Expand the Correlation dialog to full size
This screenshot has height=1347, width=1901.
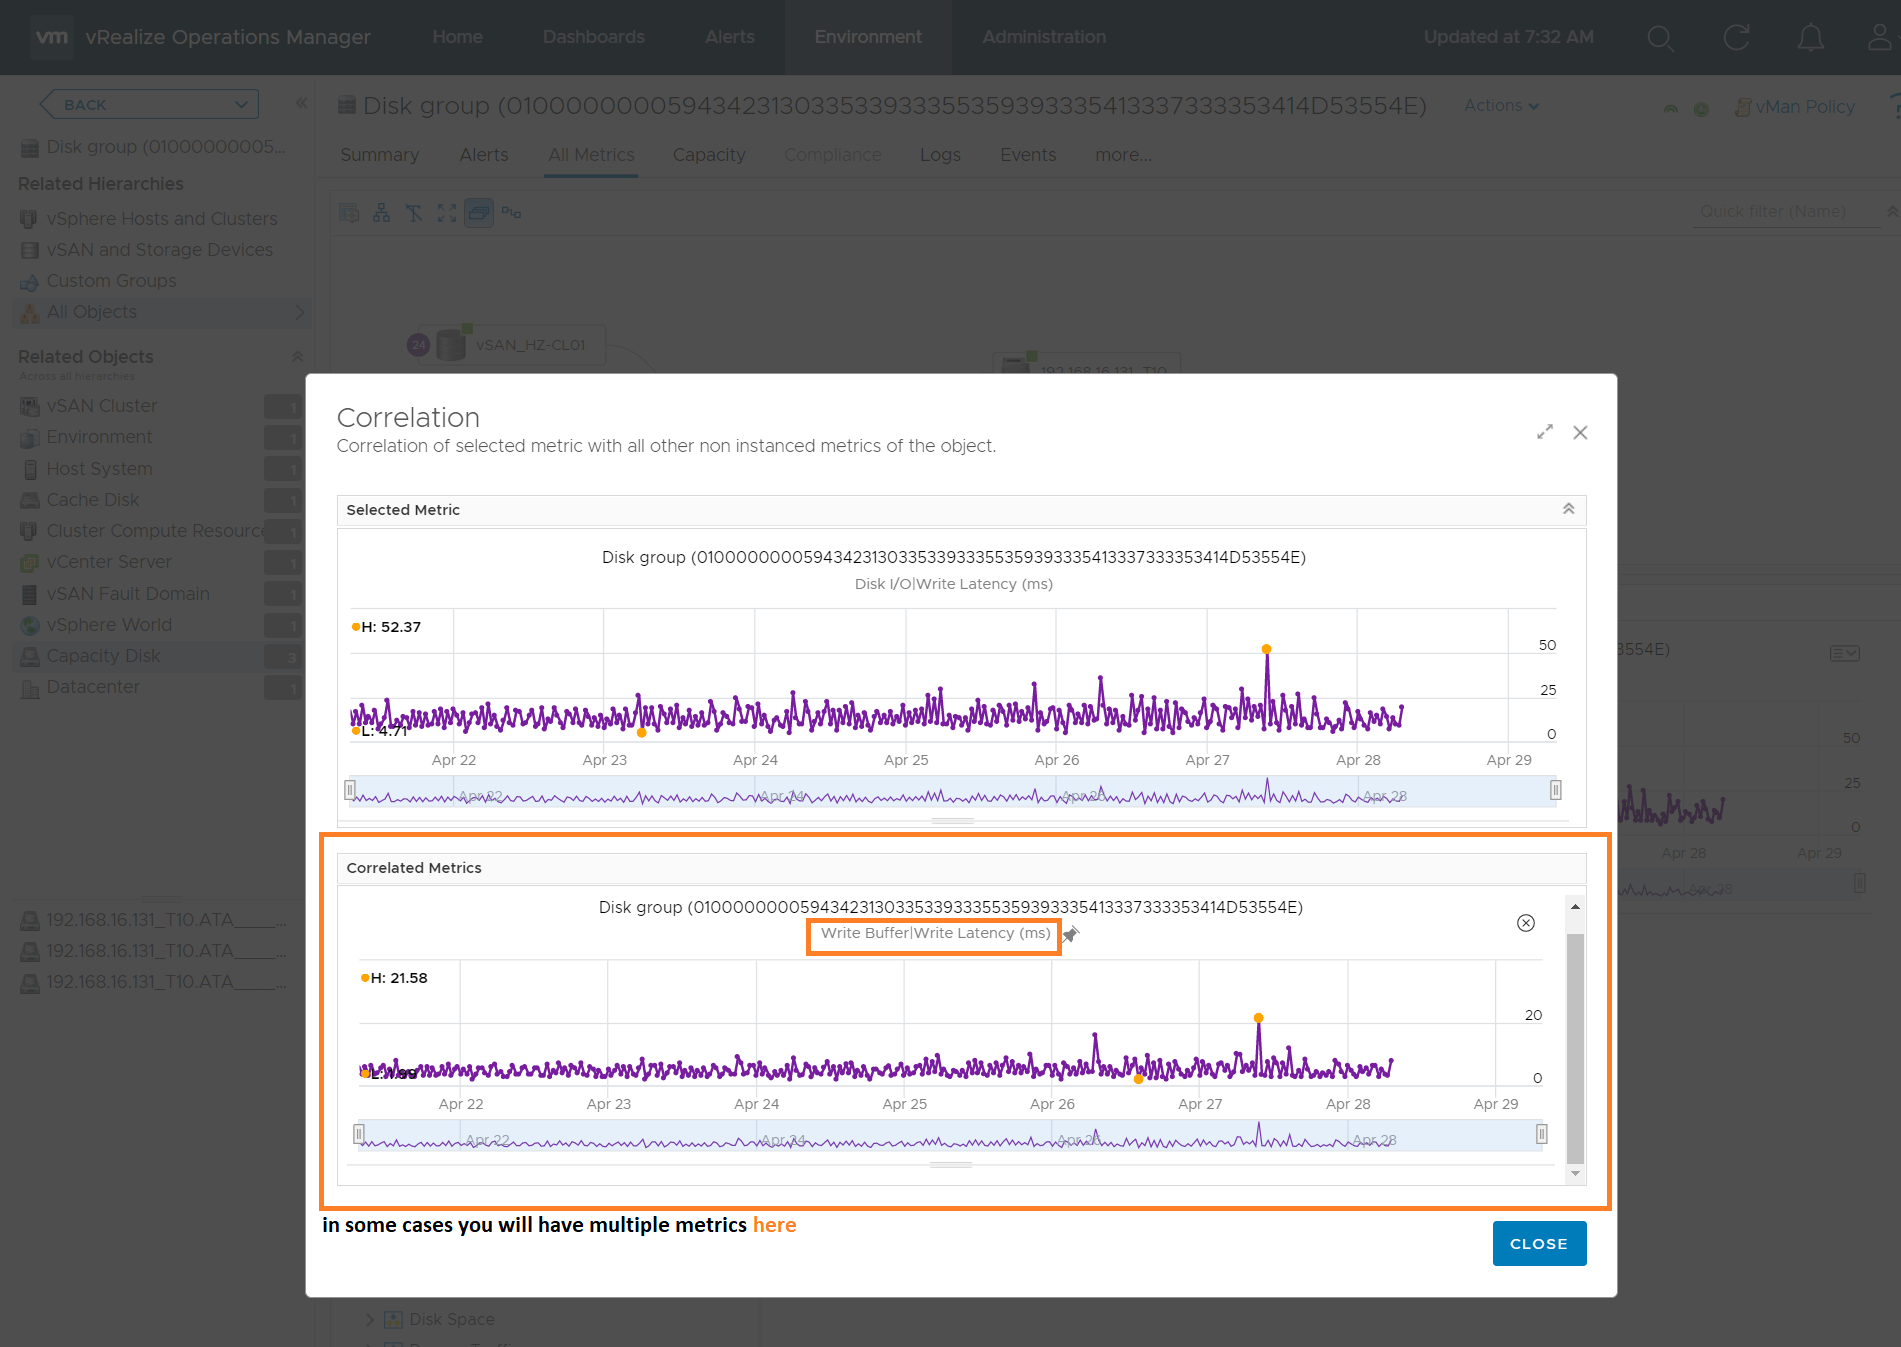[x=1545, y=432]
